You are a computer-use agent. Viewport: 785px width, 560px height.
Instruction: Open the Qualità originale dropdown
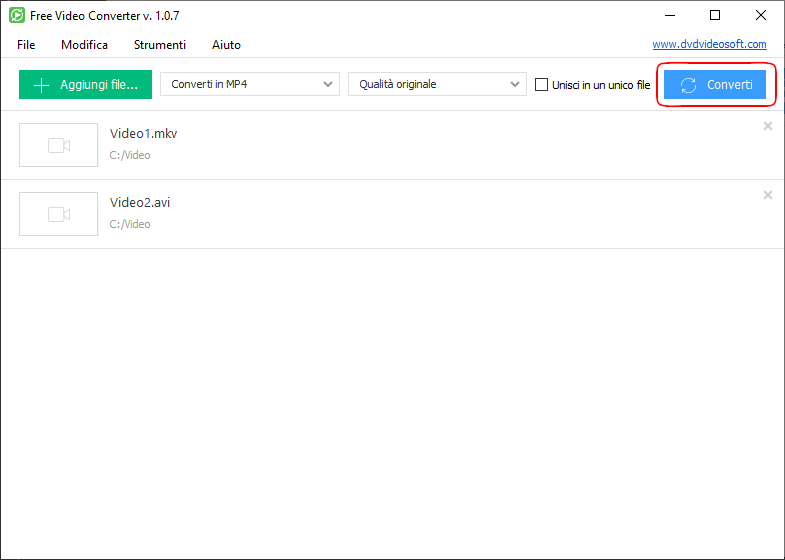pyautogui.click(x=437, y=84)
